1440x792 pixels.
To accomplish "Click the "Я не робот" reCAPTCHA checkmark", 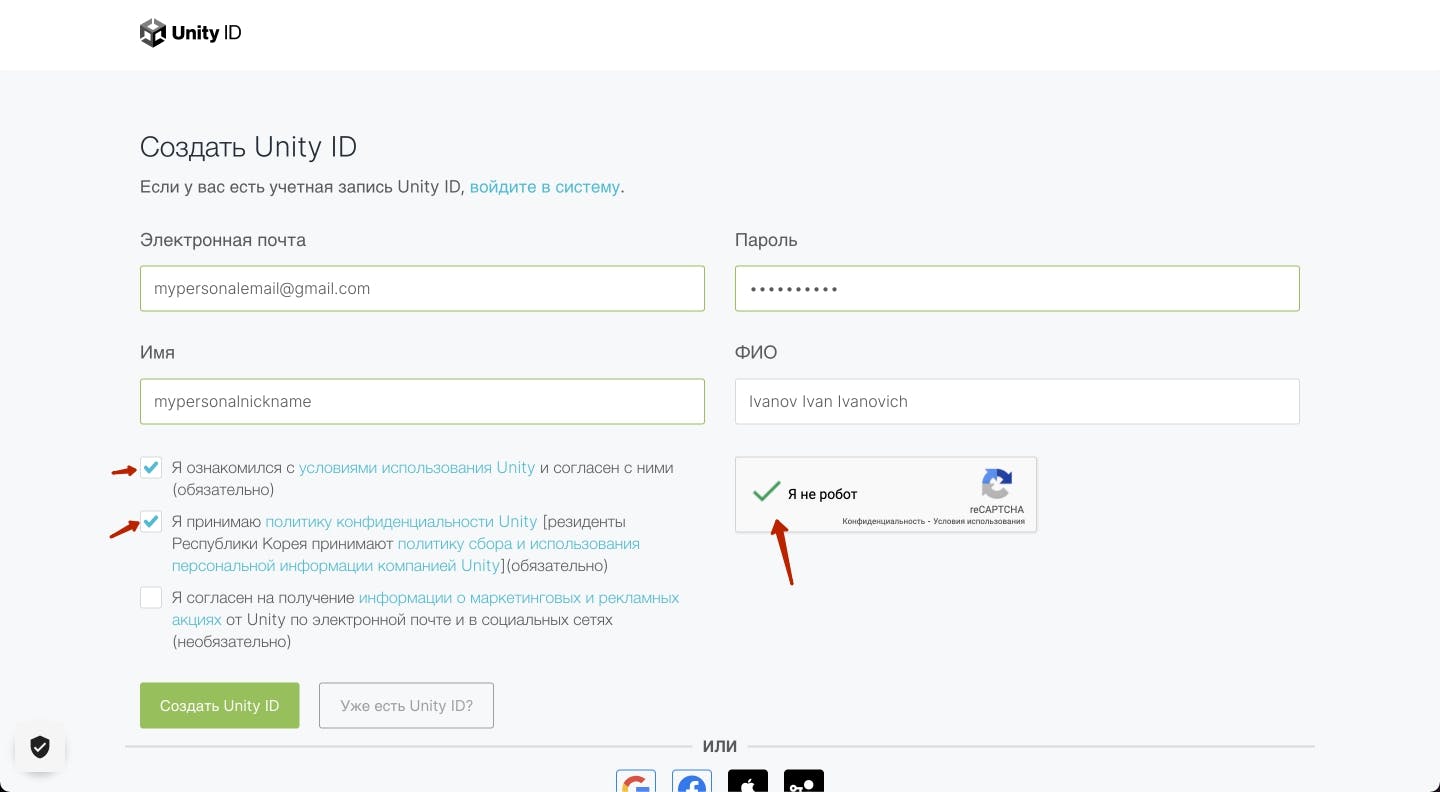I will coord(767,492).
